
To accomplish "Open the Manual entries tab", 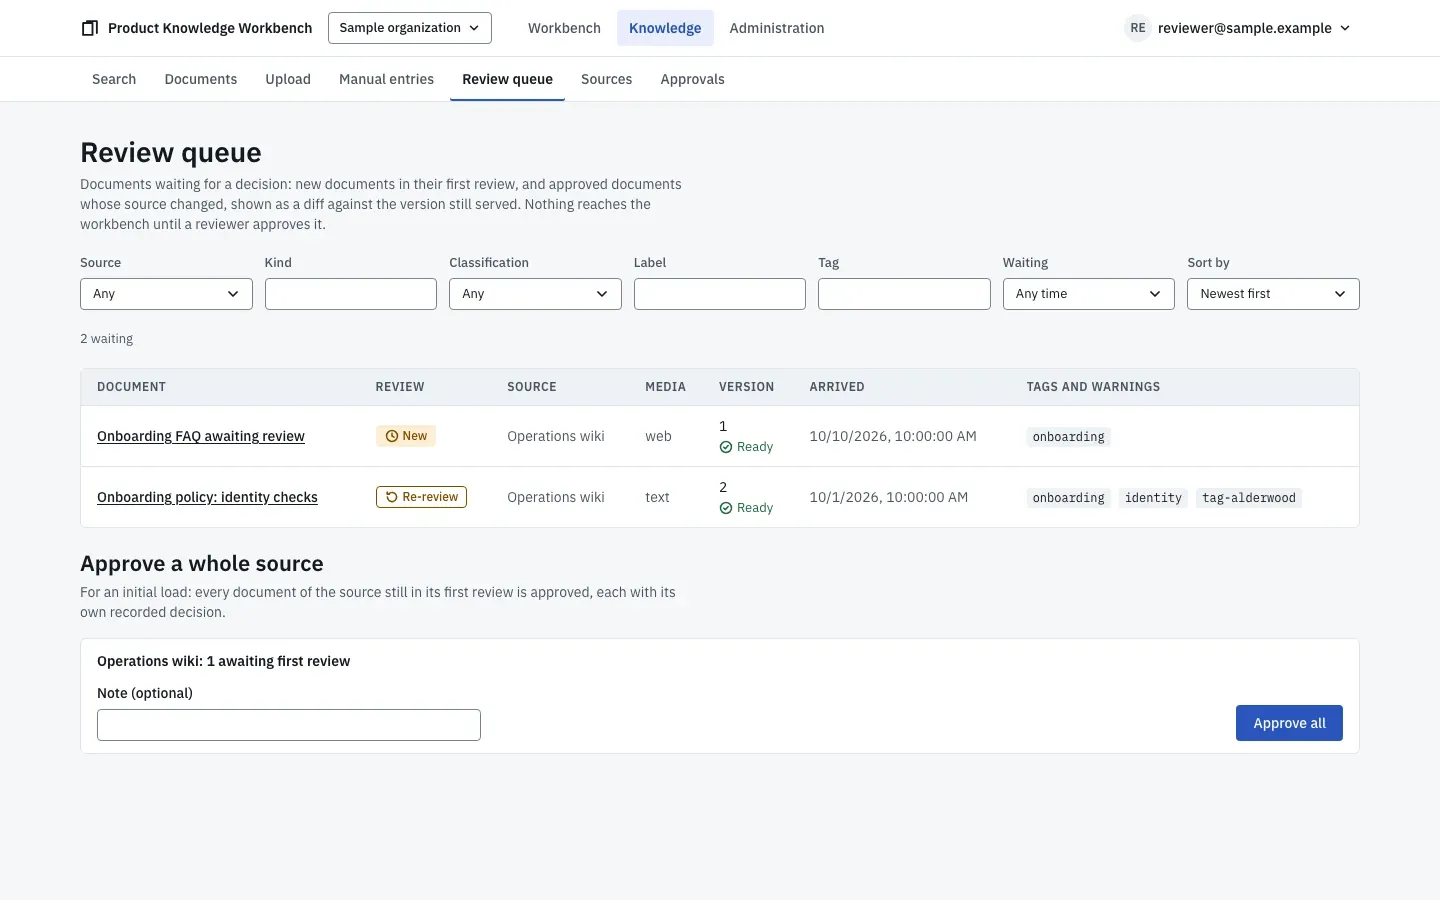I will (x=386, y=79).
